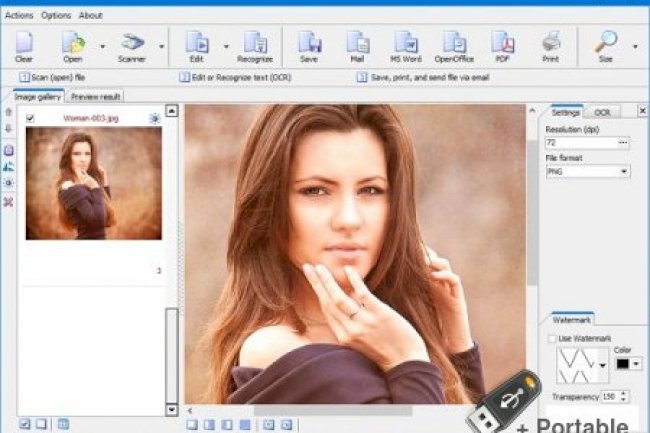Open the Options menu
Viewport: 650px width, 433px height.
pyautogui.click(x=56, y=15)
